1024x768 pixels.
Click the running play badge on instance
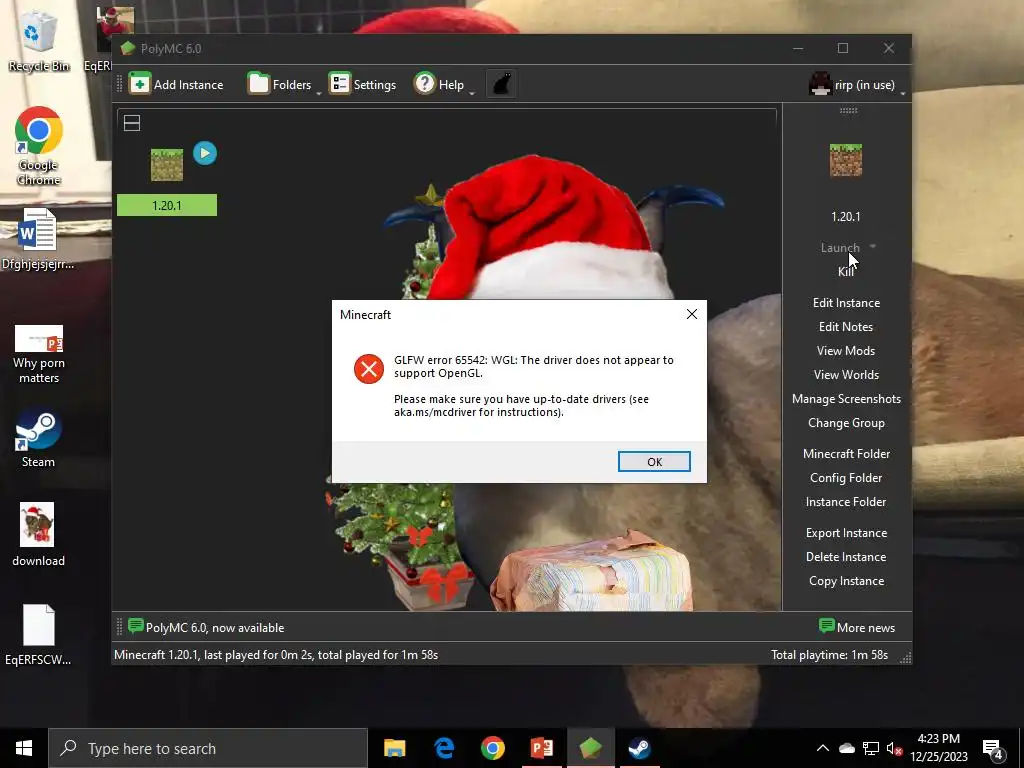click(205, 153)
